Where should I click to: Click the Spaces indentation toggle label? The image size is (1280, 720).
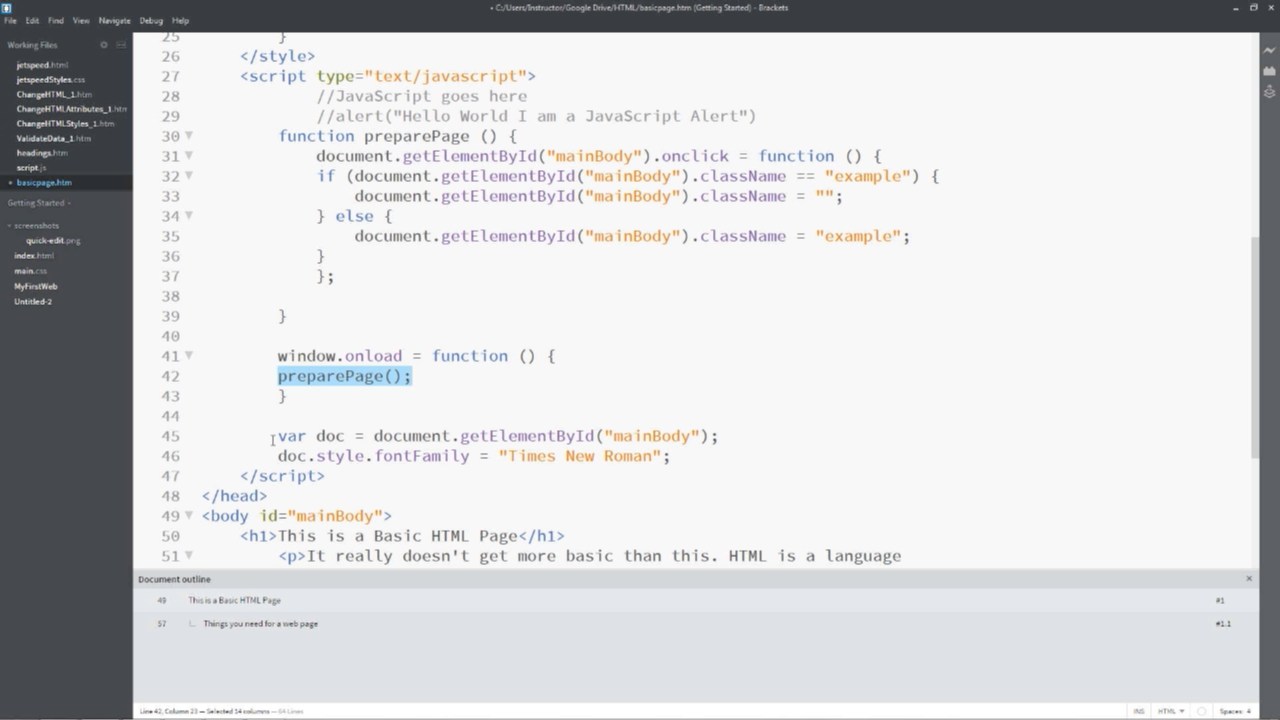(1231, 711)
